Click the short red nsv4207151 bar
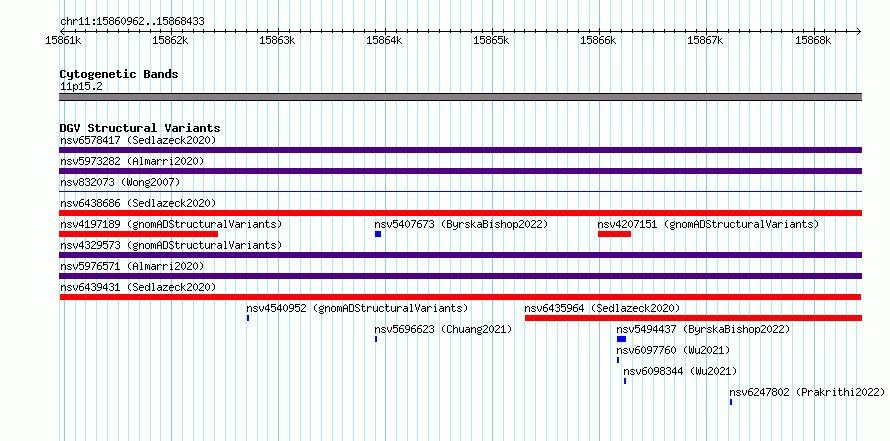 (614, 234)
